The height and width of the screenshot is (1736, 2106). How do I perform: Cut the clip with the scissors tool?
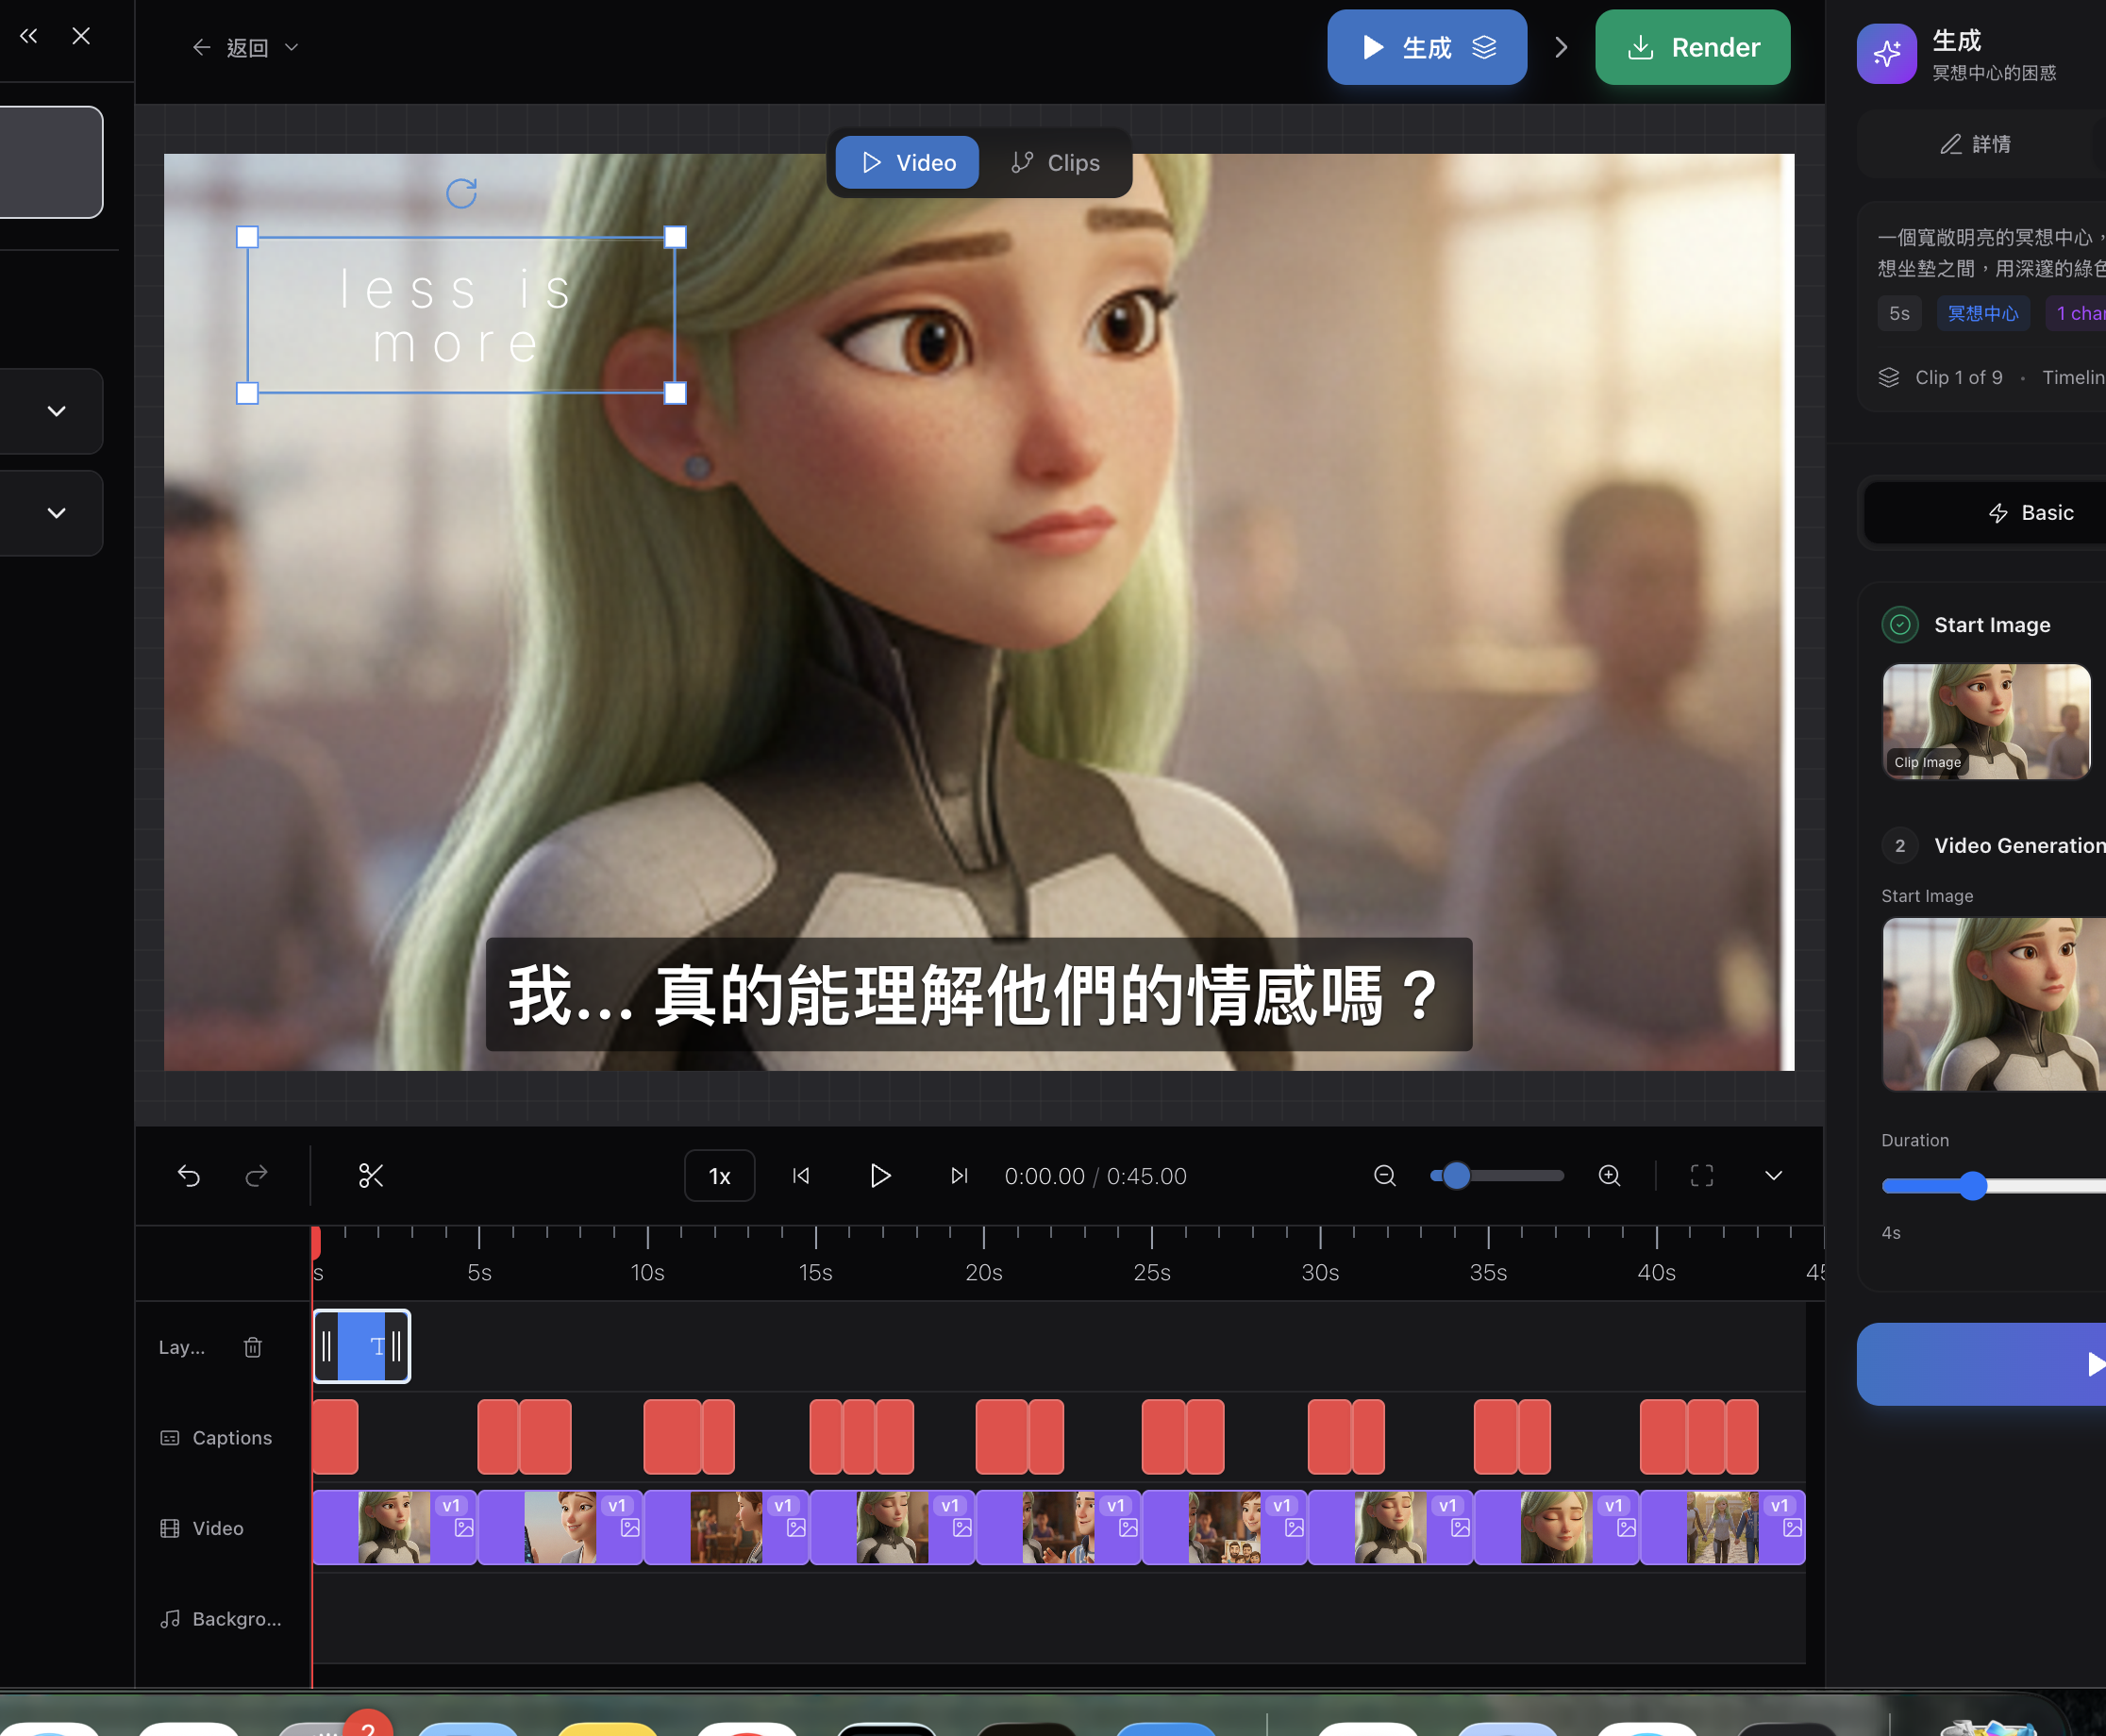pos(370,1176)
